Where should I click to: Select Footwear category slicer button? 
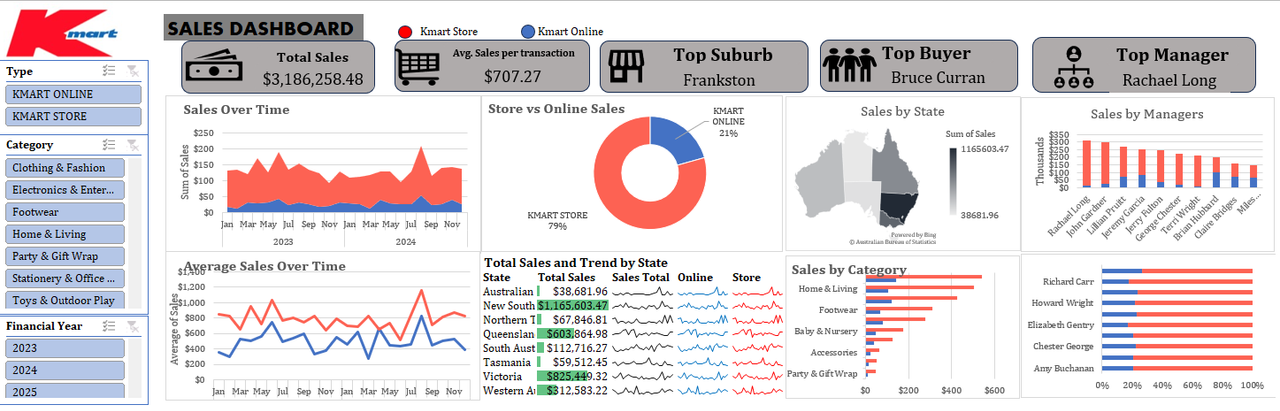[65, 212]
